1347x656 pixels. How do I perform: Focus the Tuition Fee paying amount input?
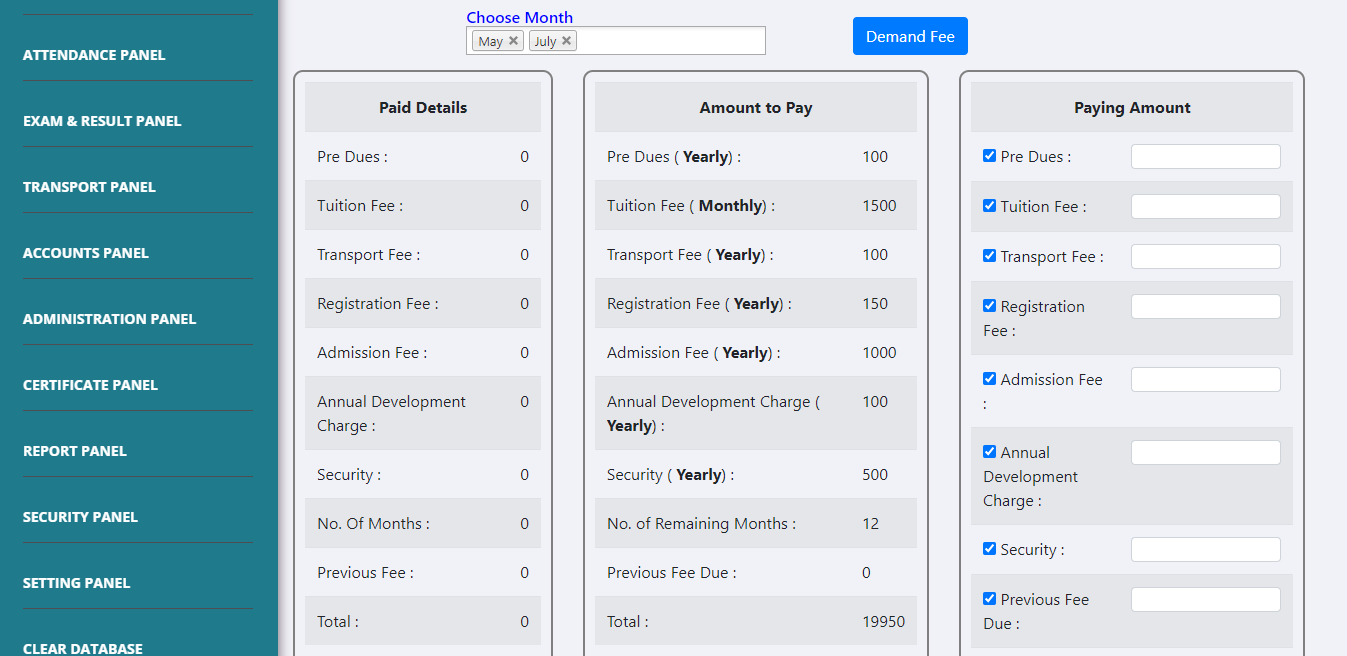coord(1205,207)
